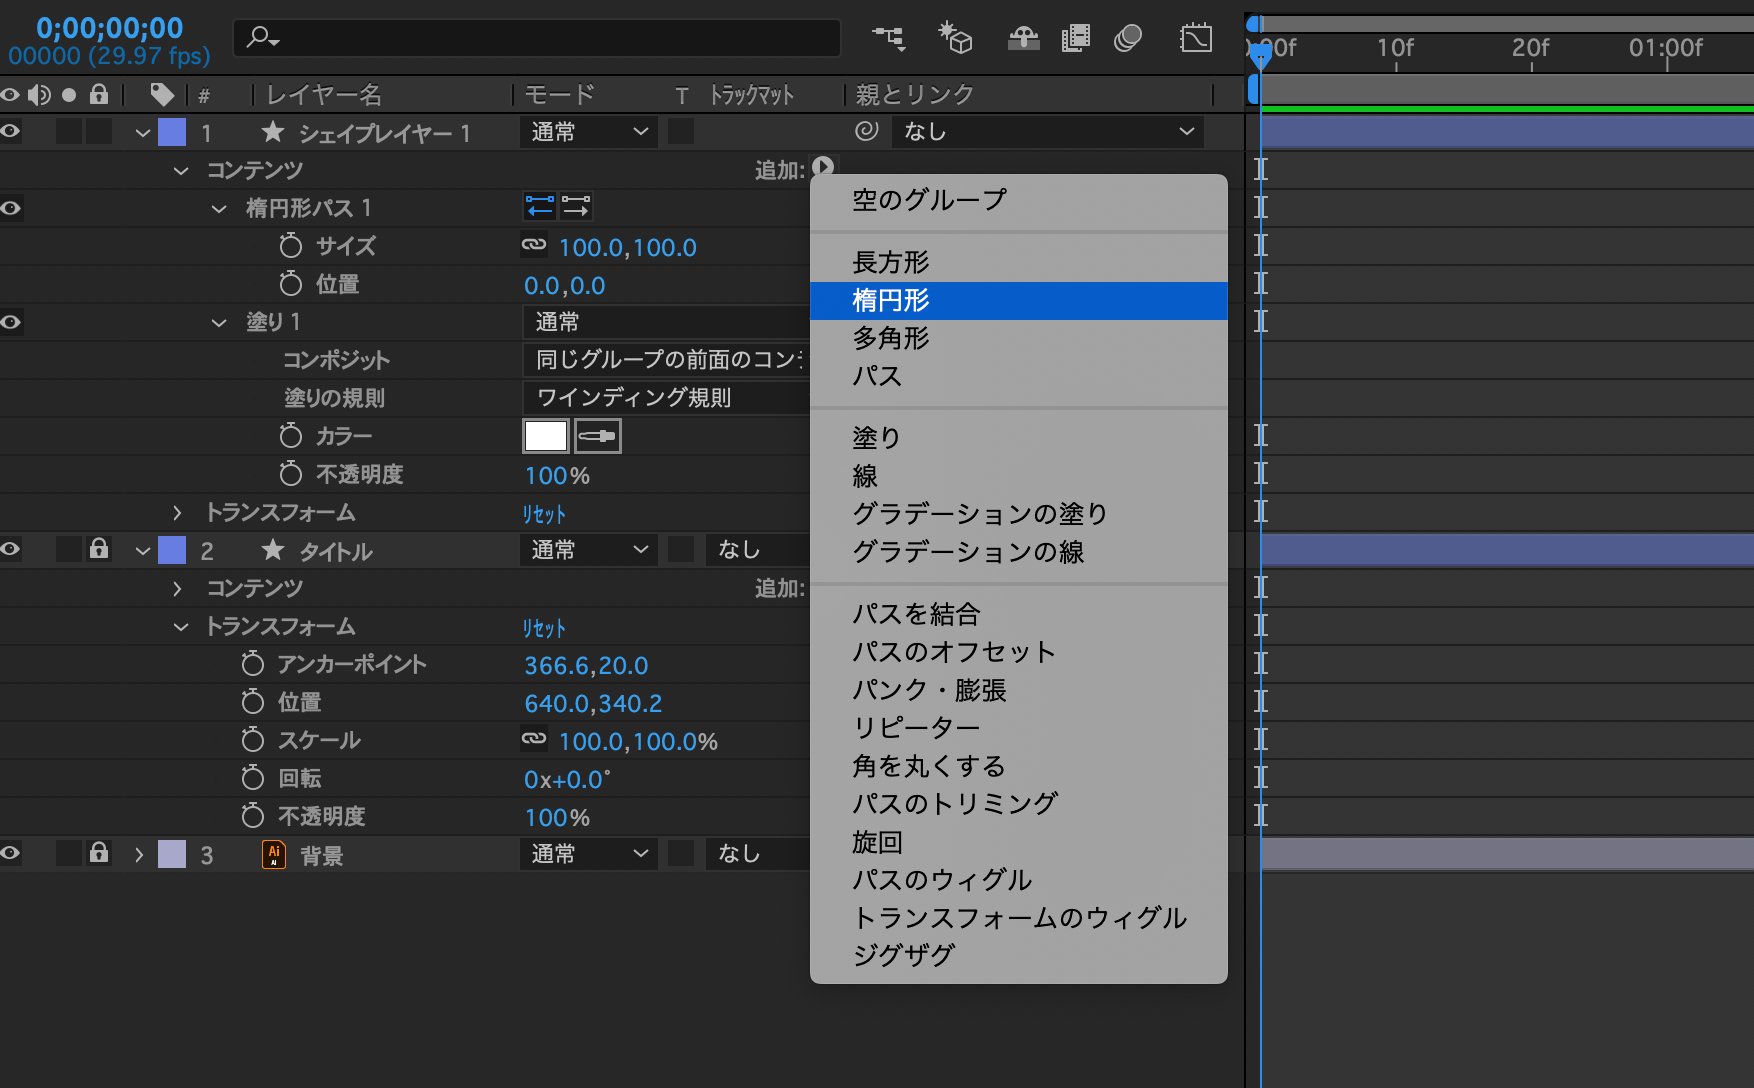The height and width of the screenshot is (1088, 1754).
Task: Toggle the lock box on シェイプレイヤー 1
Action: point(99,132)
